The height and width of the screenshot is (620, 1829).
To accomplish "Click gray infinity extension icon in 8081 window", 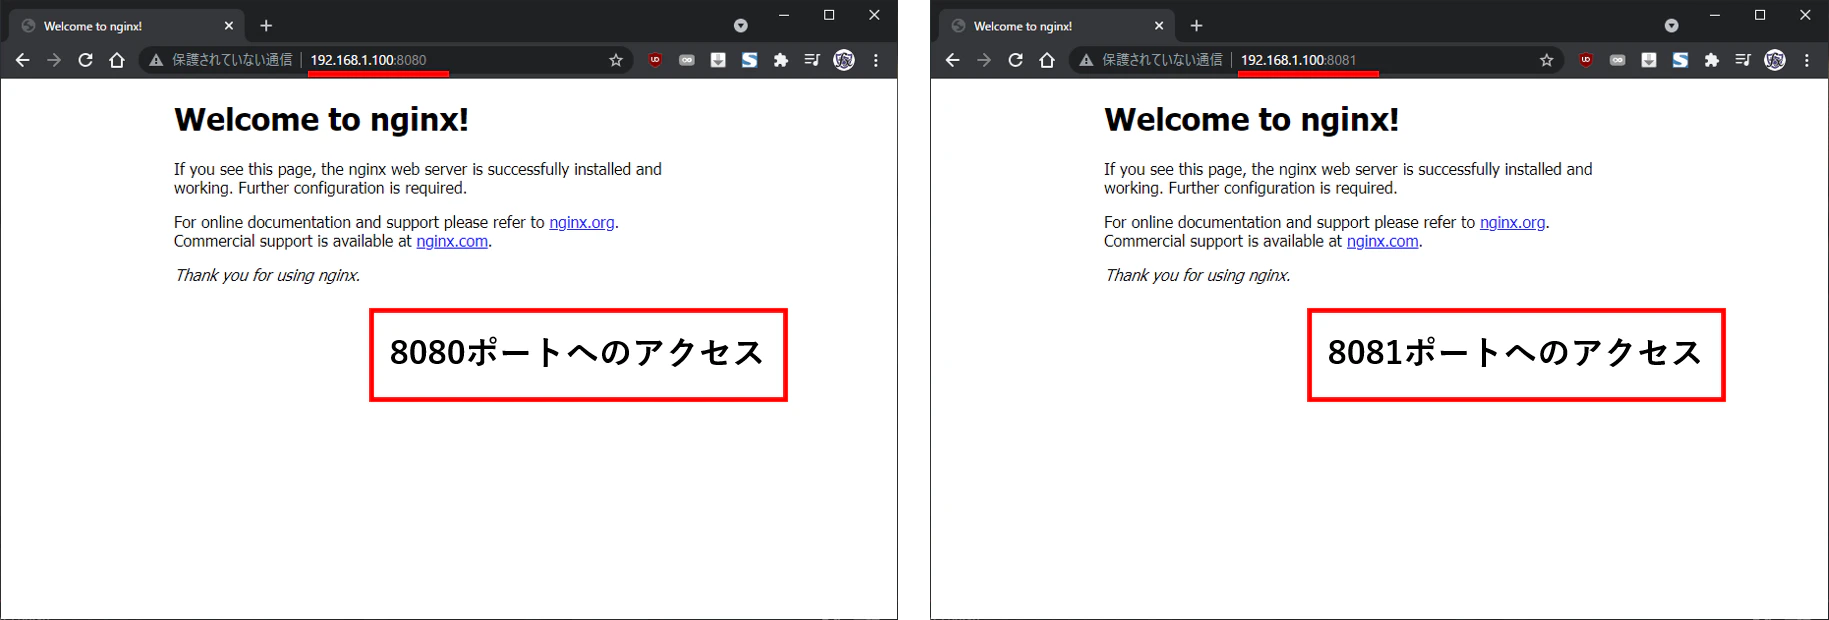I will 1618,60.
